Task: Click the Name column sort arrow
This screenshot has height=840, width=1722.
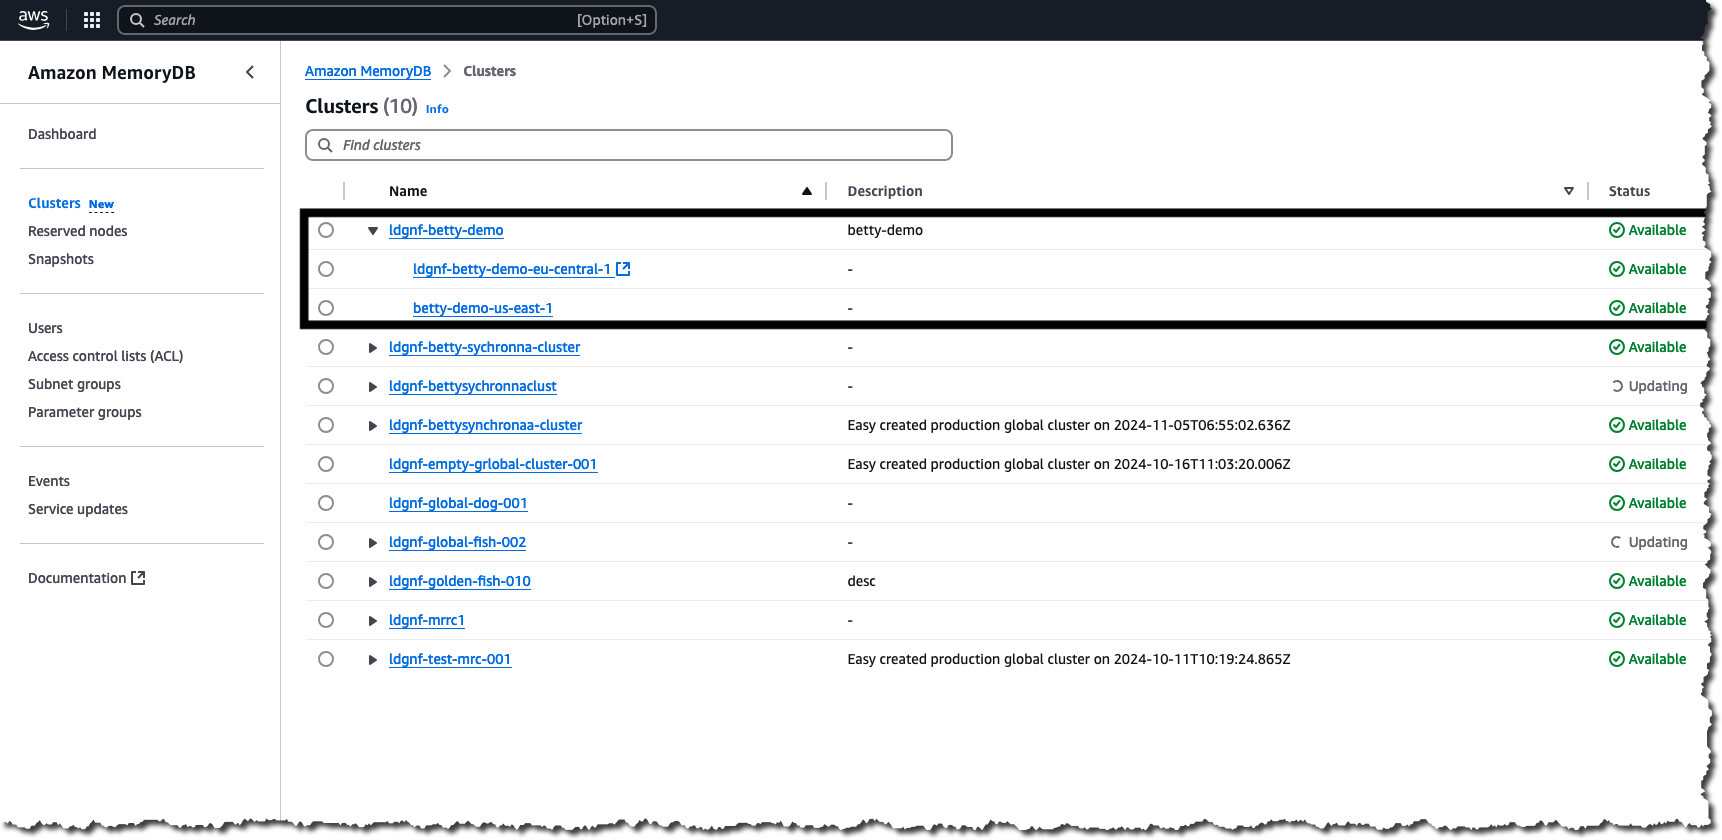Action: click(806, 191)
